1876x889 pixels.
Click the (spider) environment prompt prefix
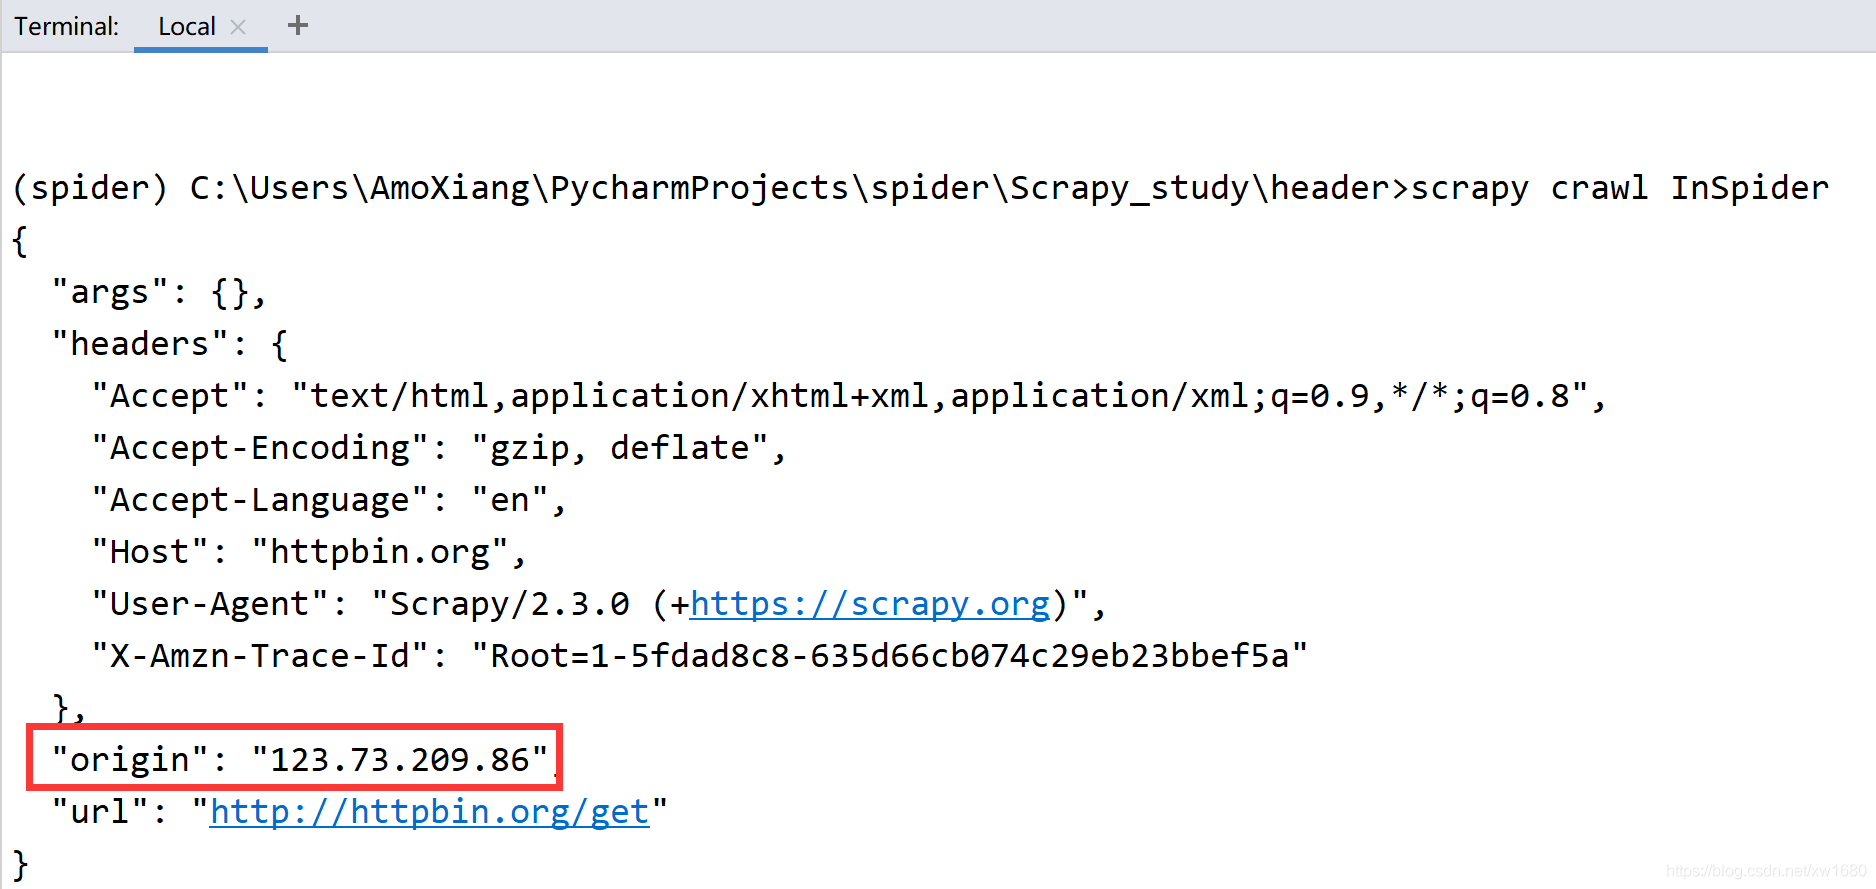[90, 188]
